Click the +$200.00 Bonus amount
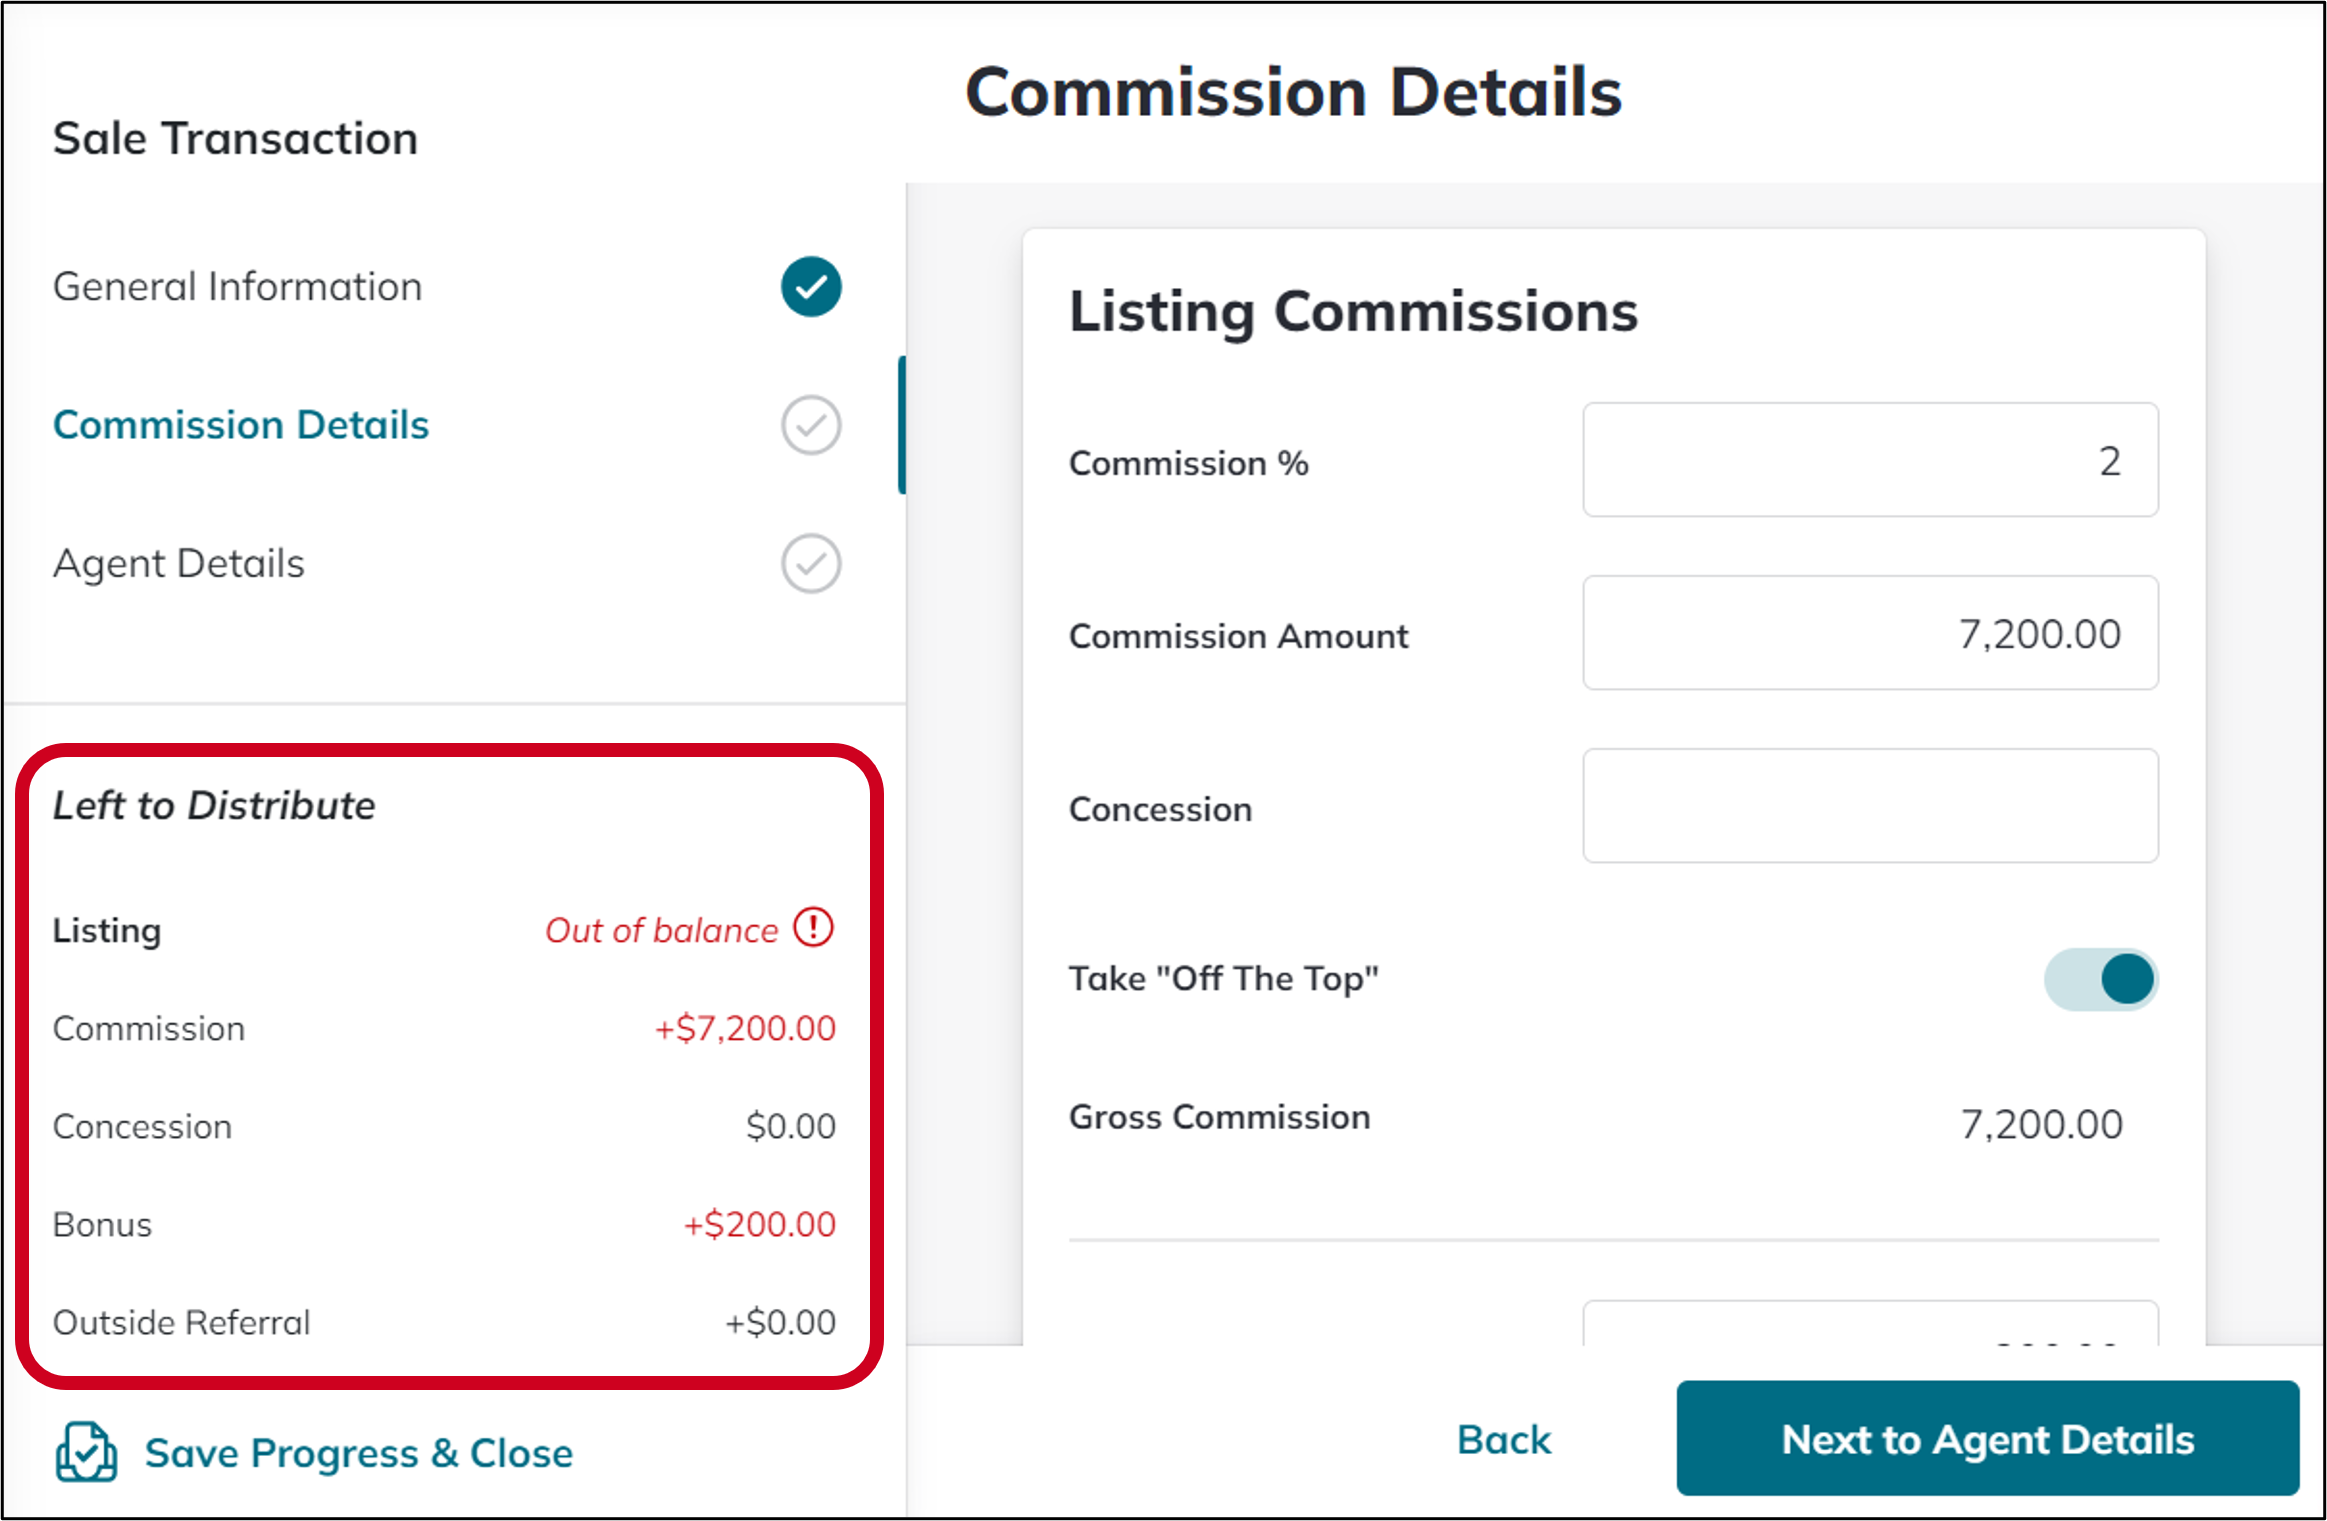This screenshot has height=1521, width=2327. [x=759, y=1224]
